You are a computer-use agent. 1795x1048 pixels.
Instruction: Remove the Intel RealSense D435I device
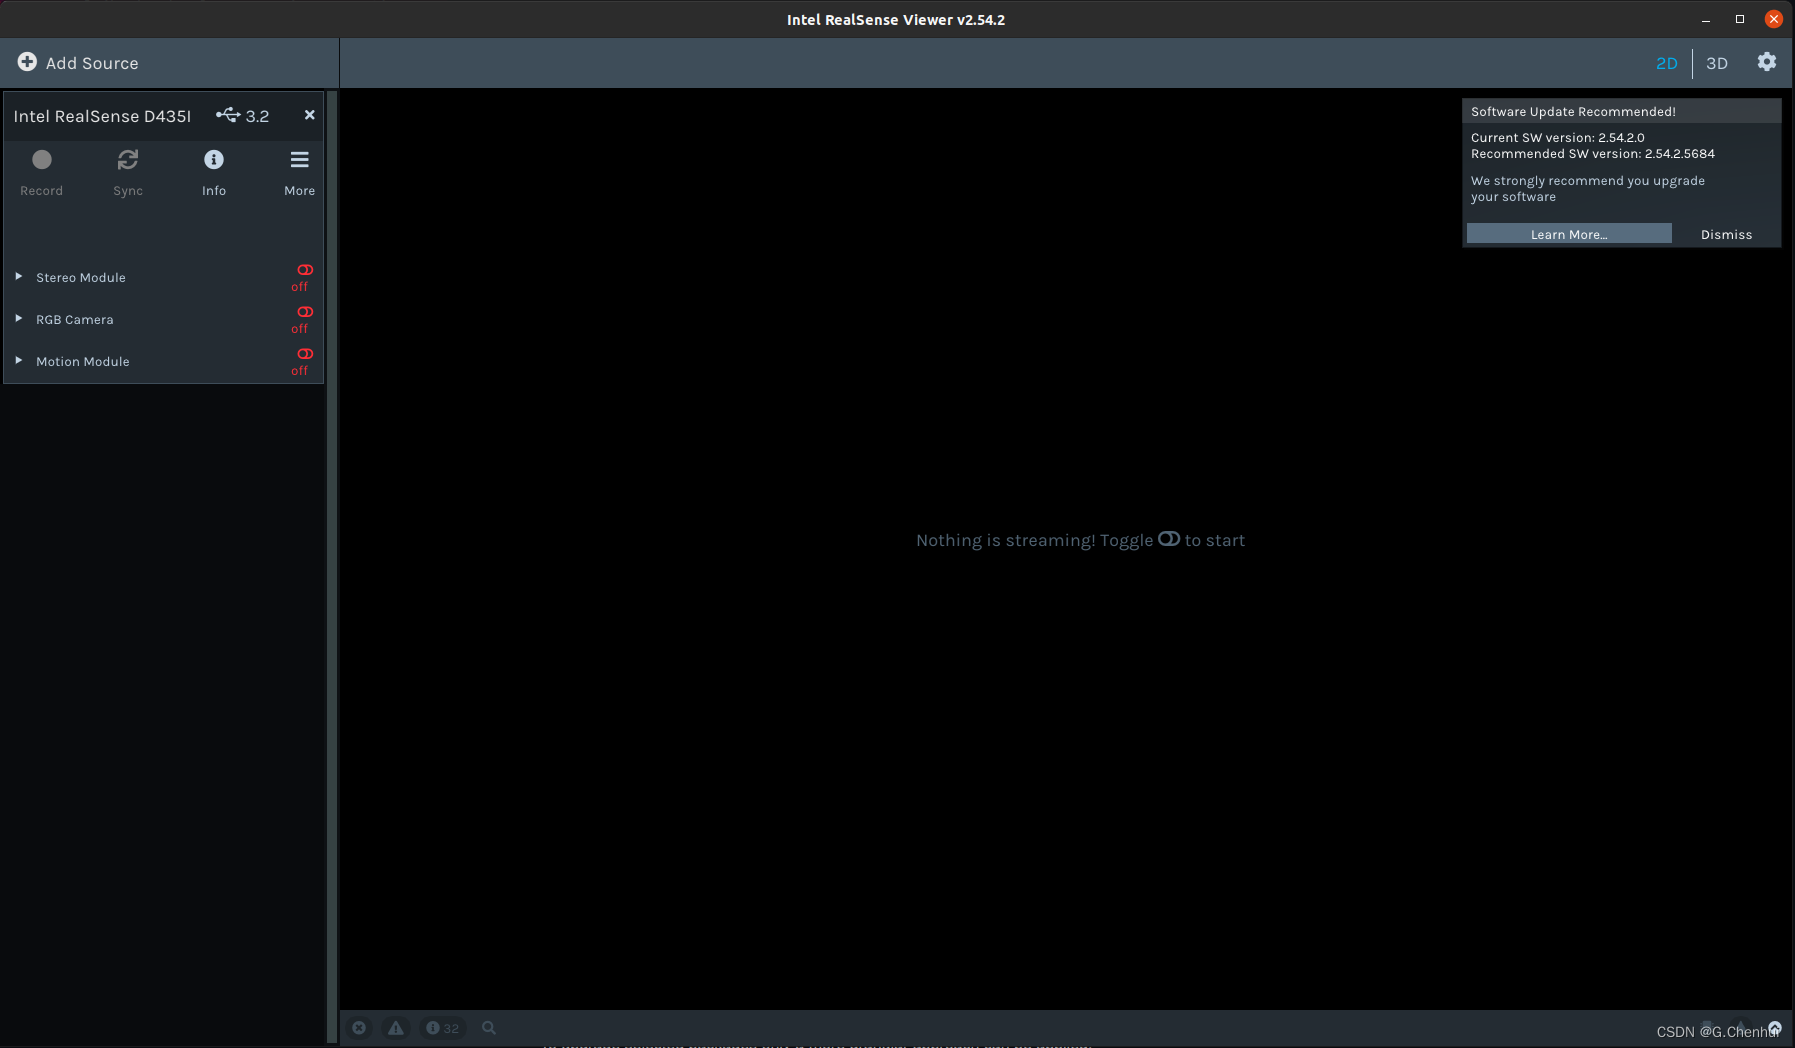[x=310, y=115]
